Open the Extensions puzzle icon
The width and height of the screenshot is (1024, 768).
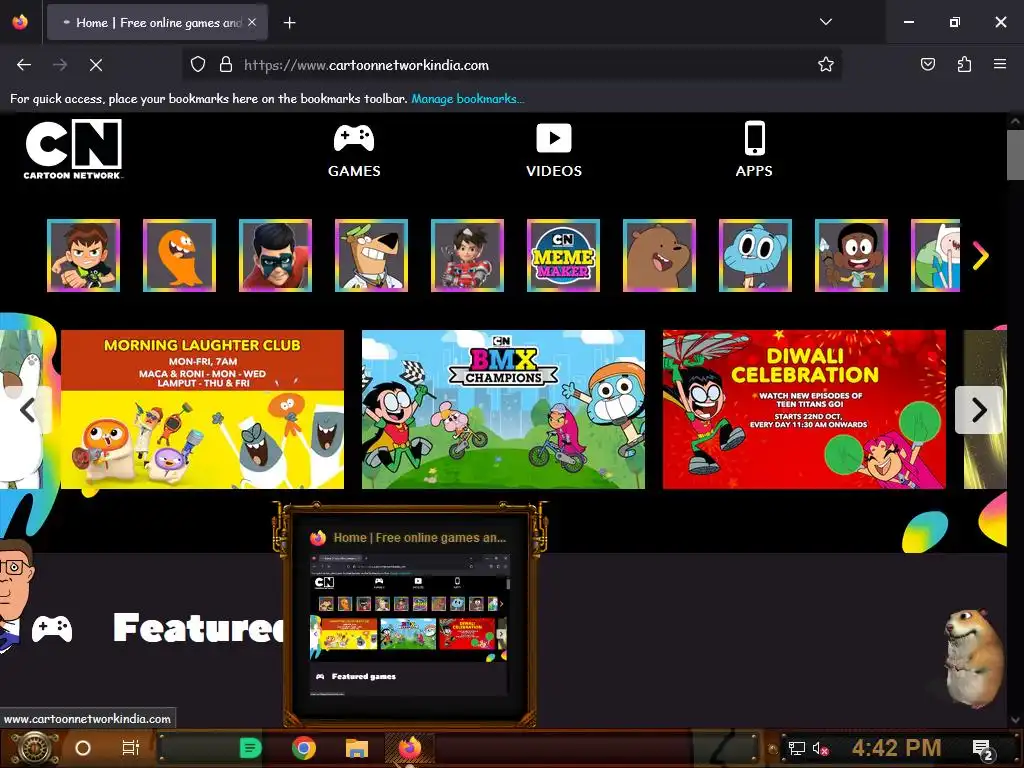[x=964, y=65]
